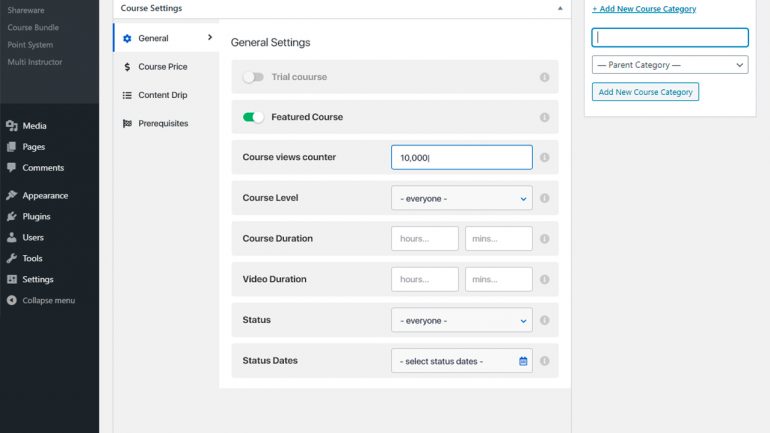Open Tools in the sidebar menu
The image size is (770, 433).
coord(32,258)
